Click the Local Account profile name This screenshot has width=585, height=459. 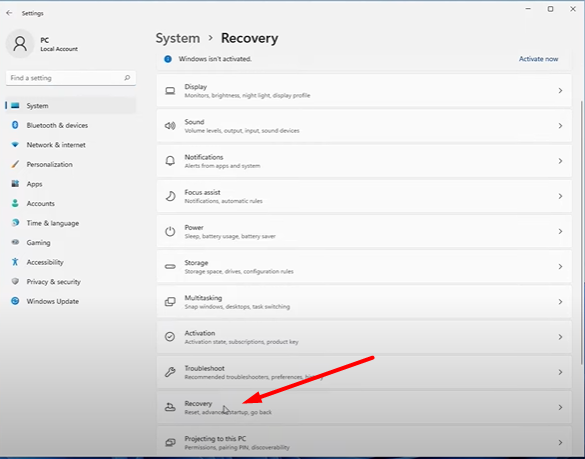coord(59,49)
